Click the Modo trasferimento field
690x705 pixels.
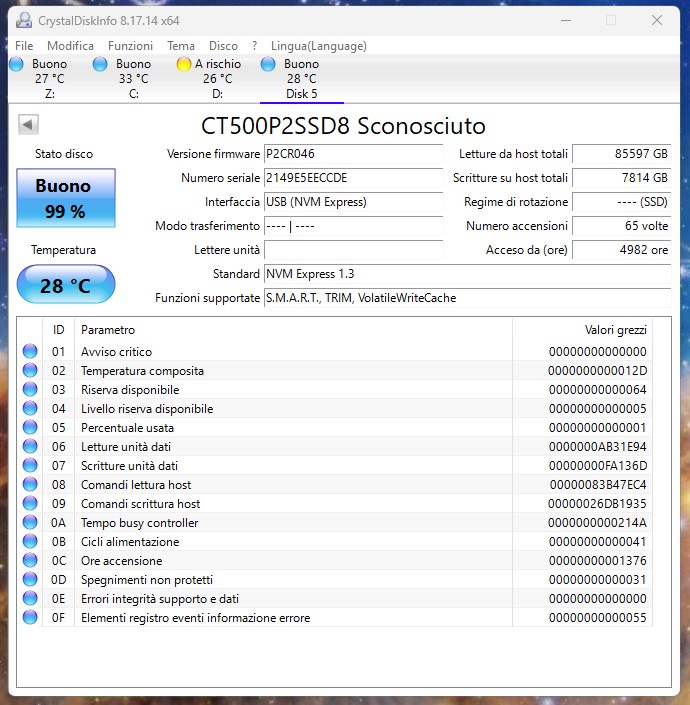(x=353, y=226)
